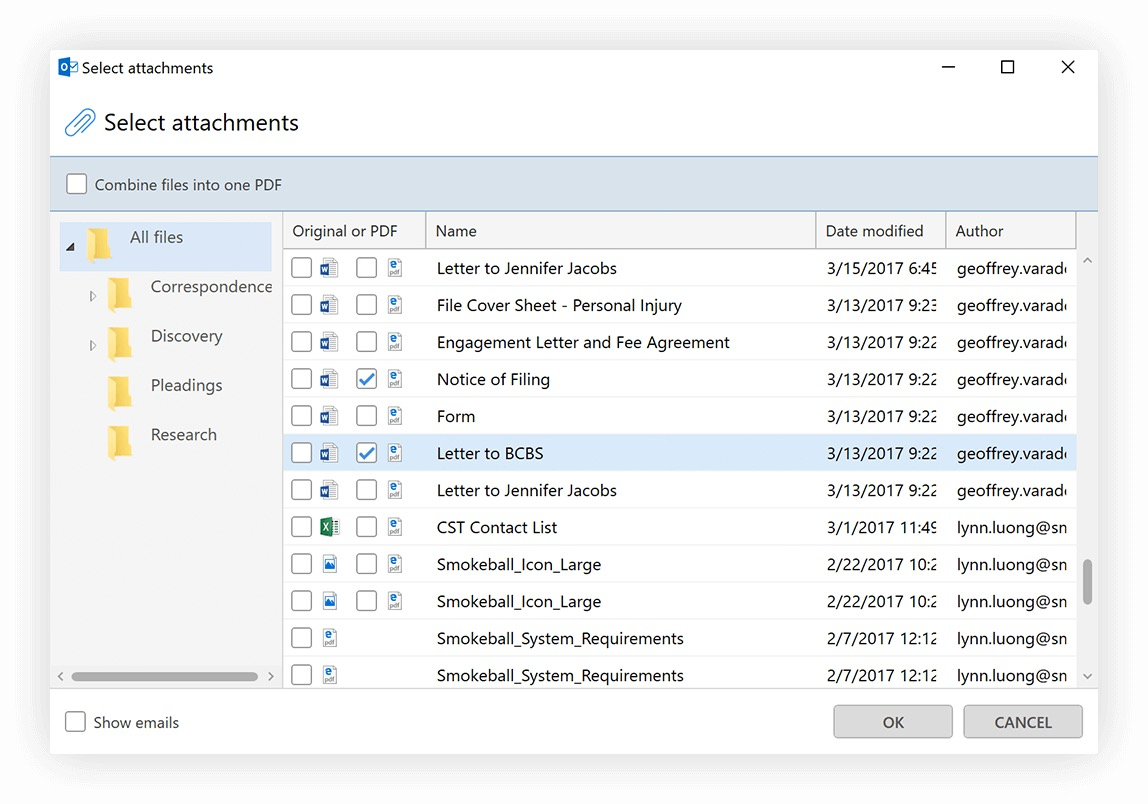Click the folder pane horizontal scrollbar
Screen dimensions: 1148x804
click(165, 677)
